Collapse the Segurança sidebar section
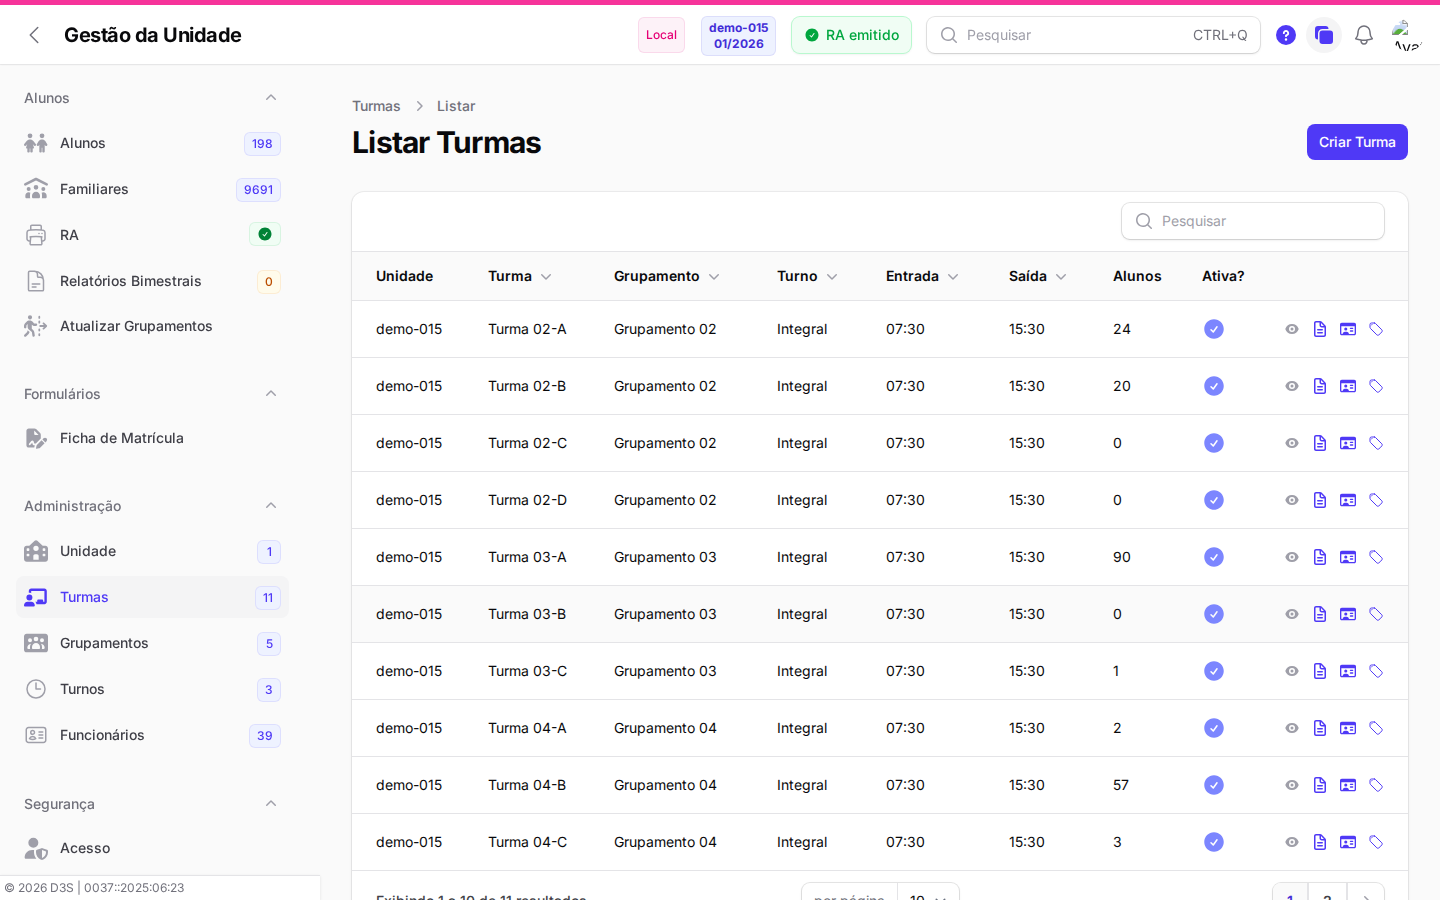This screenshot has height=900, width=1440. coord(271,803)
